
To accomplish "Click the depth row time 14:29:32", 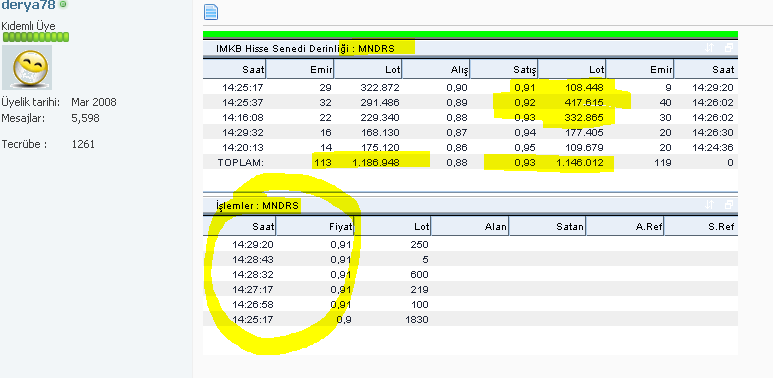I will pyautogui.click(x=243, y=133).
